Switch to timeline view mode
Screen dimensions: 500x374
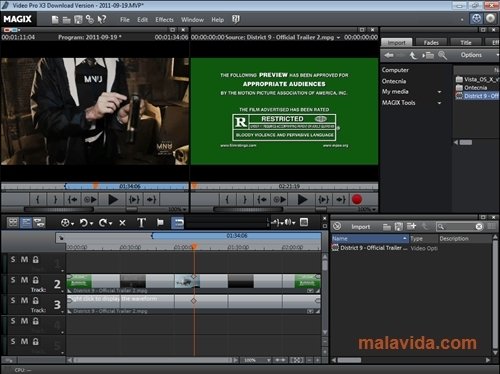point(26,222)
